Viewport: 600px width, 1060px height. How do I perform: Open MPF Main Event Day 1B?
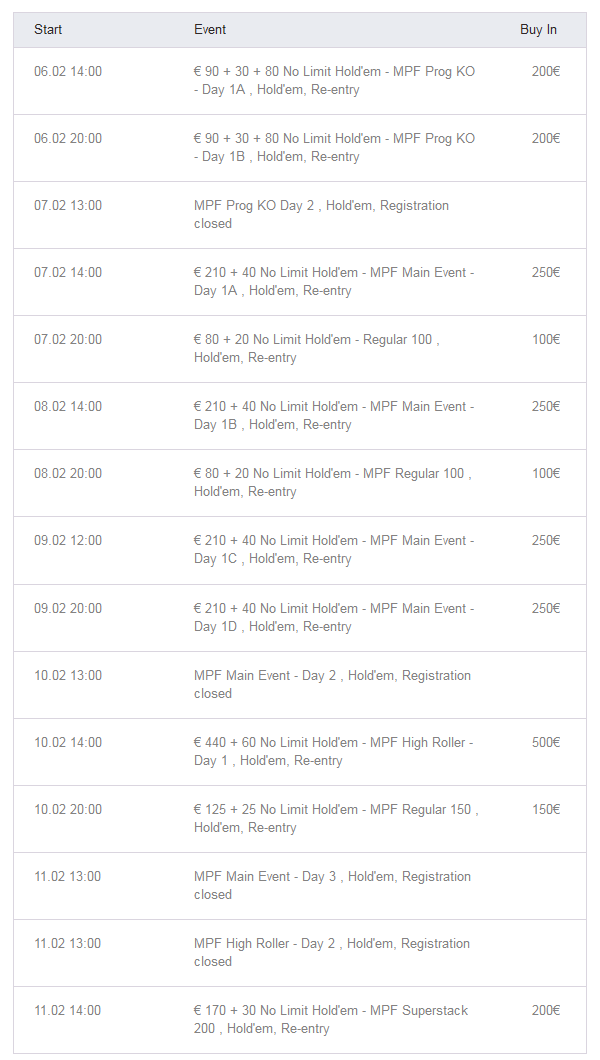334,416
